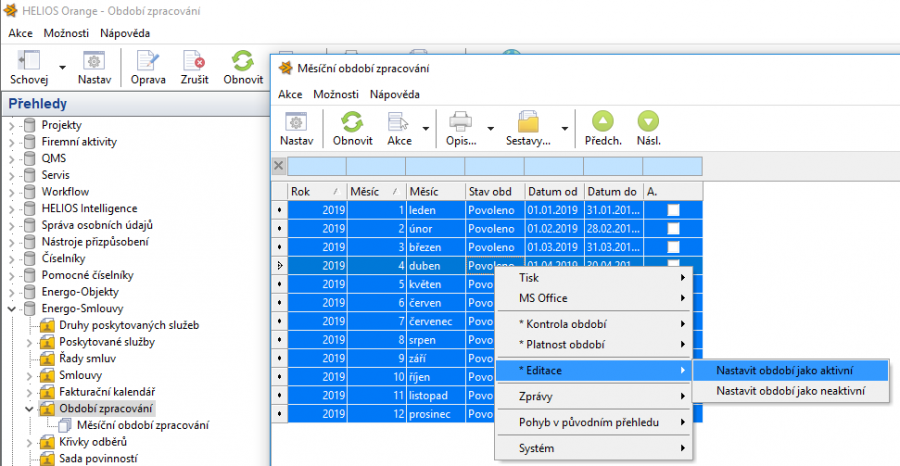This screenshot has height=466, width=900.
Task: Toggle the A. checkbox for leden row
Action: 673,210
